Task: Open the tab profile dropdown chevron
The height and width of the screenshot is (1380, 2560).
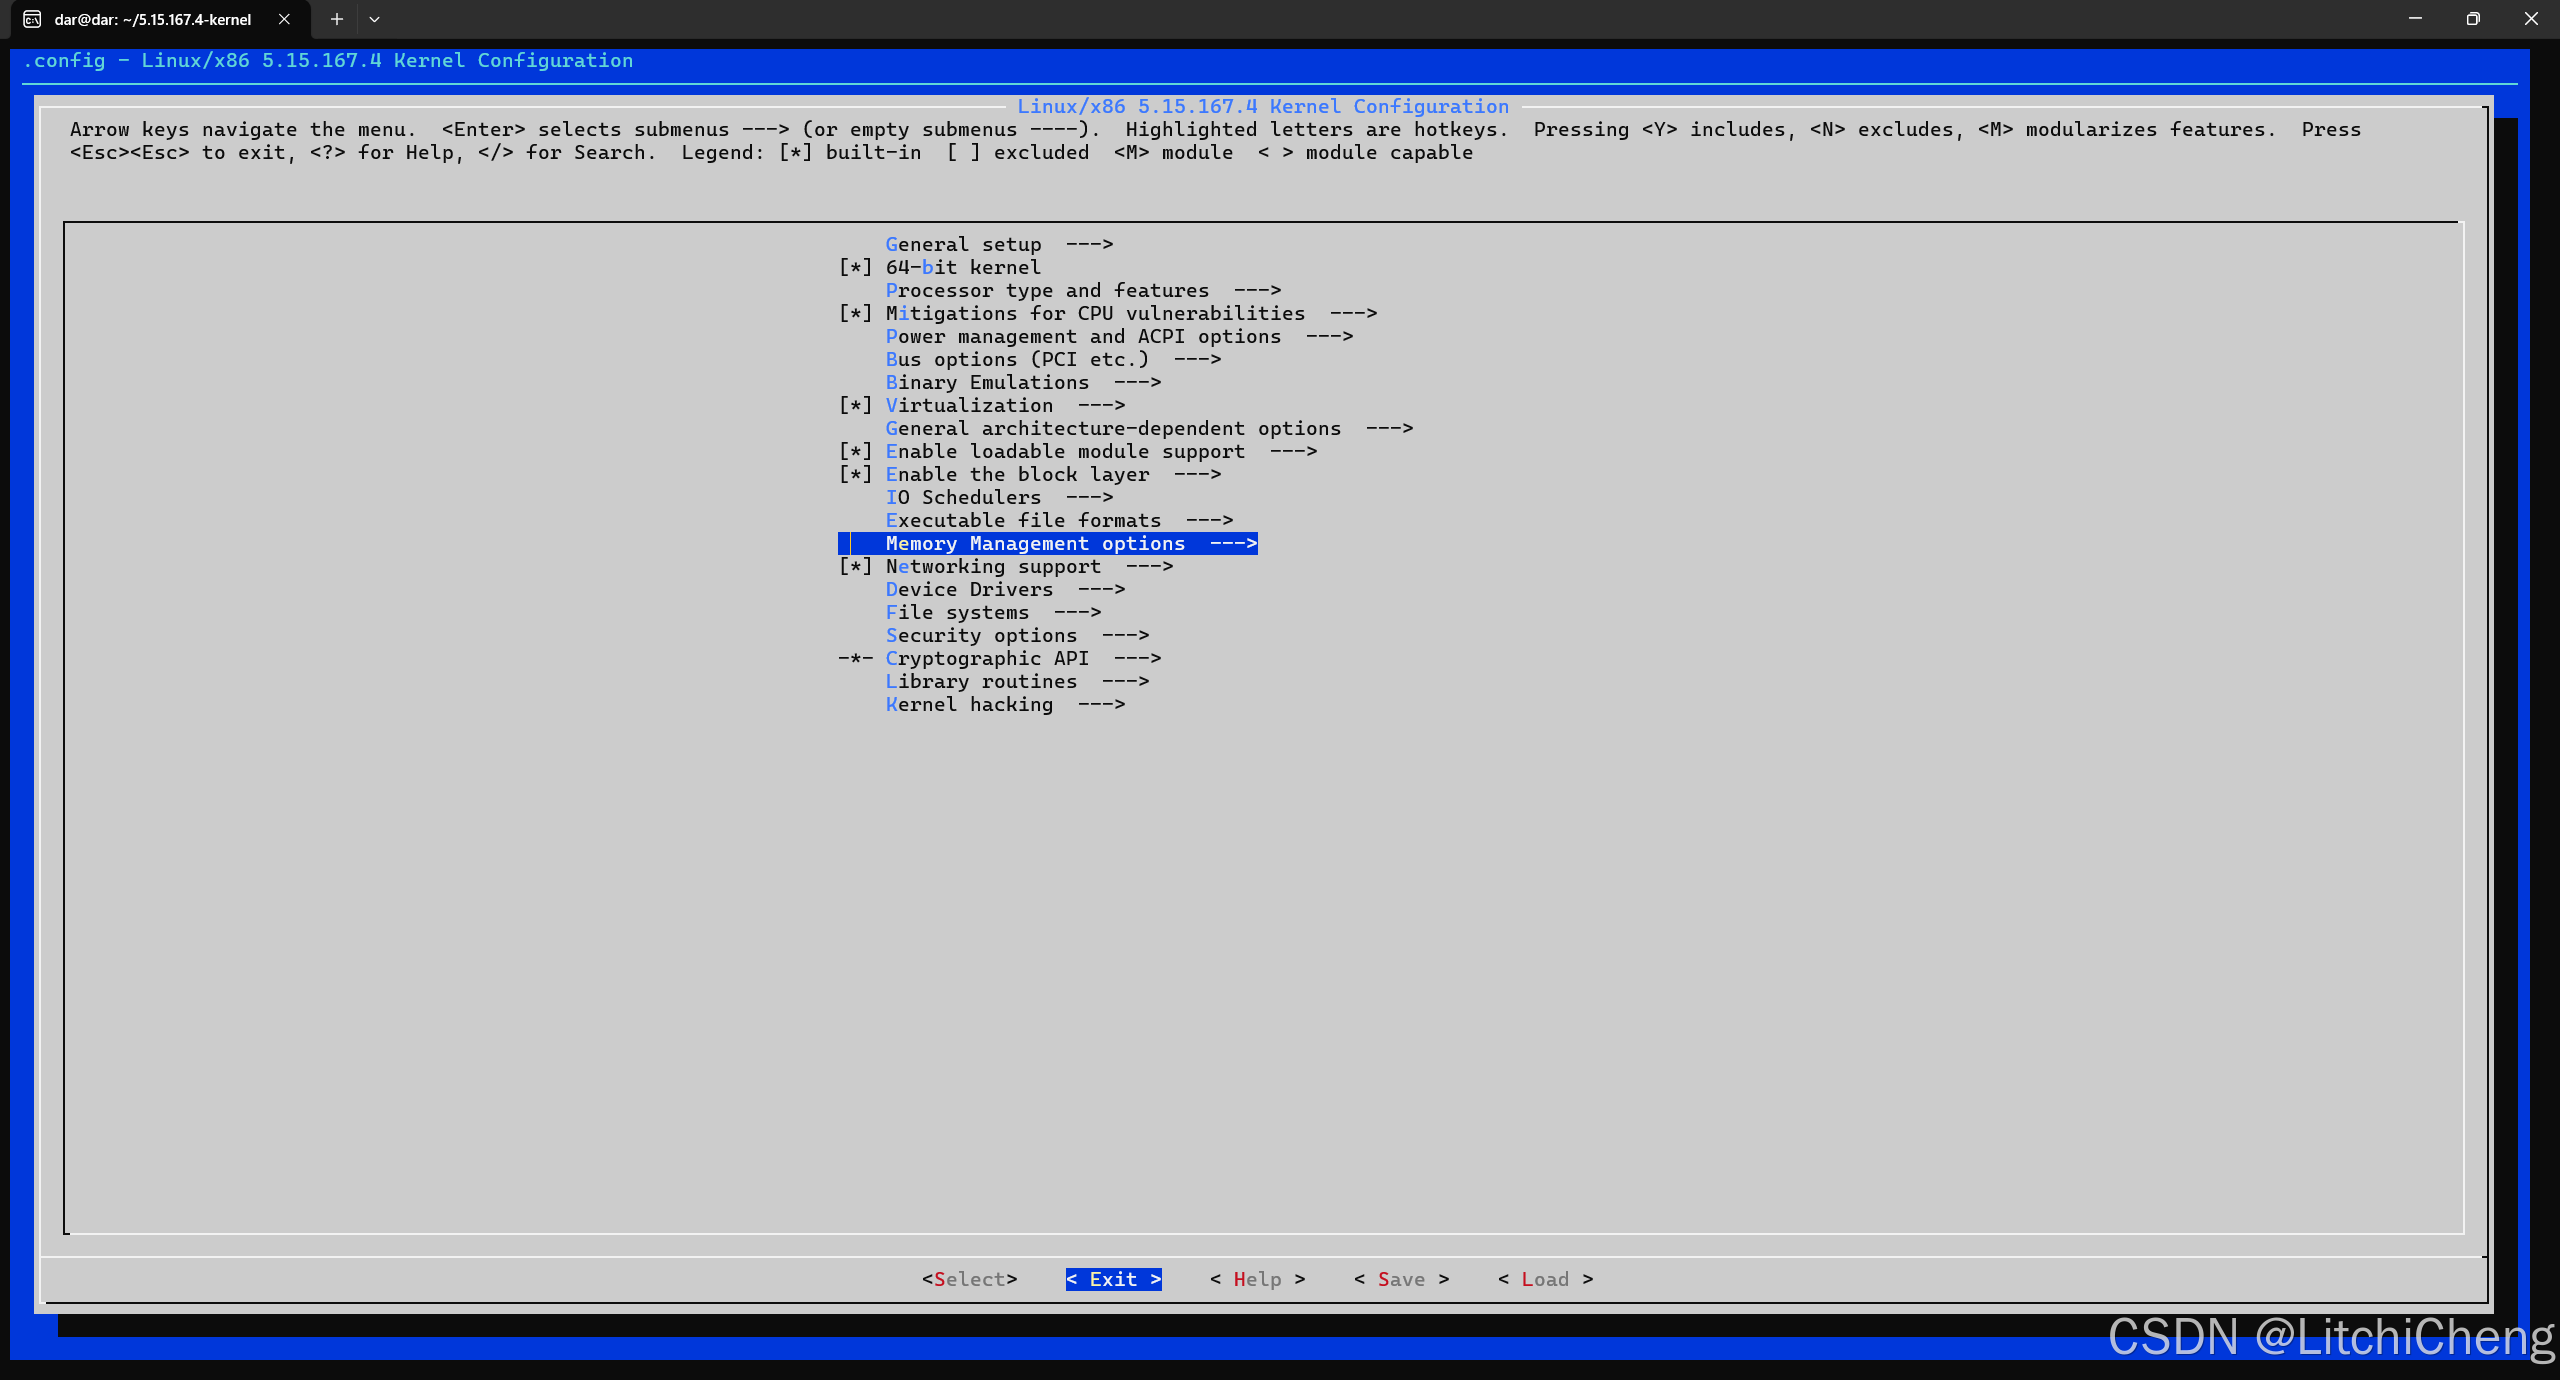Action: (x=374, y=19)
